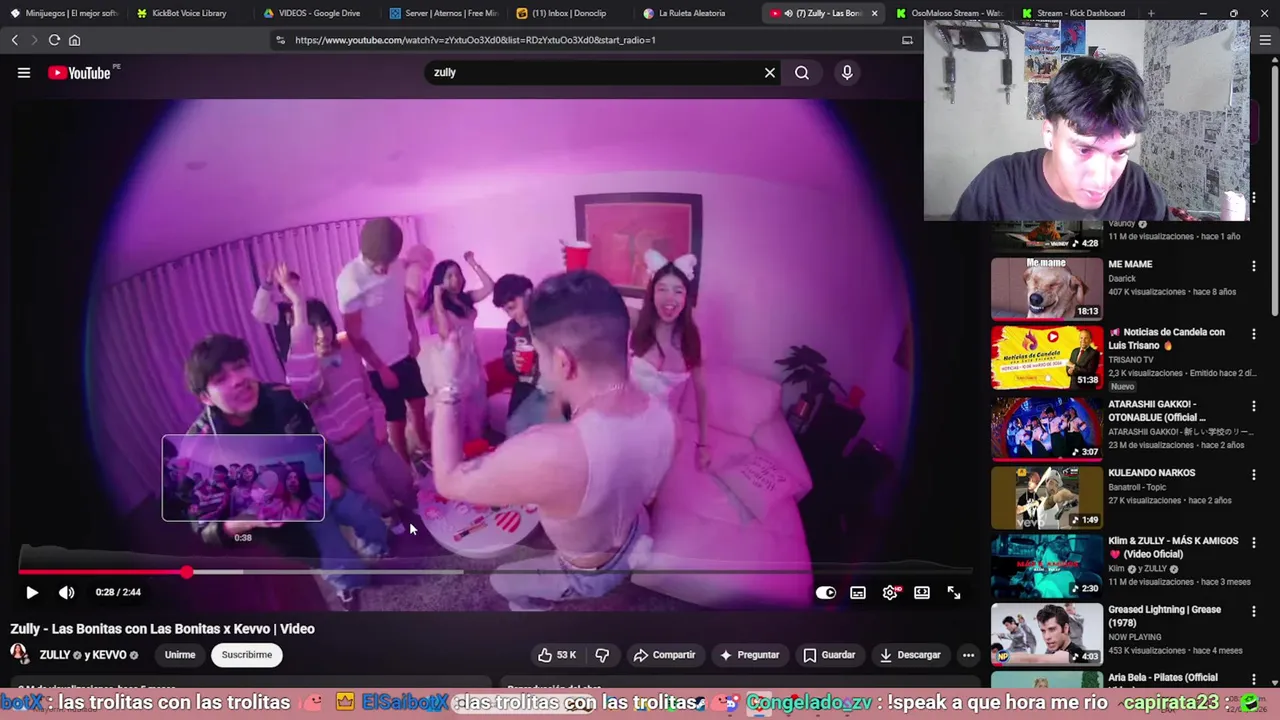Open the ZULLY channel avatar
This screenshot has height=720, width=1280.
click(x=20, y=655)
